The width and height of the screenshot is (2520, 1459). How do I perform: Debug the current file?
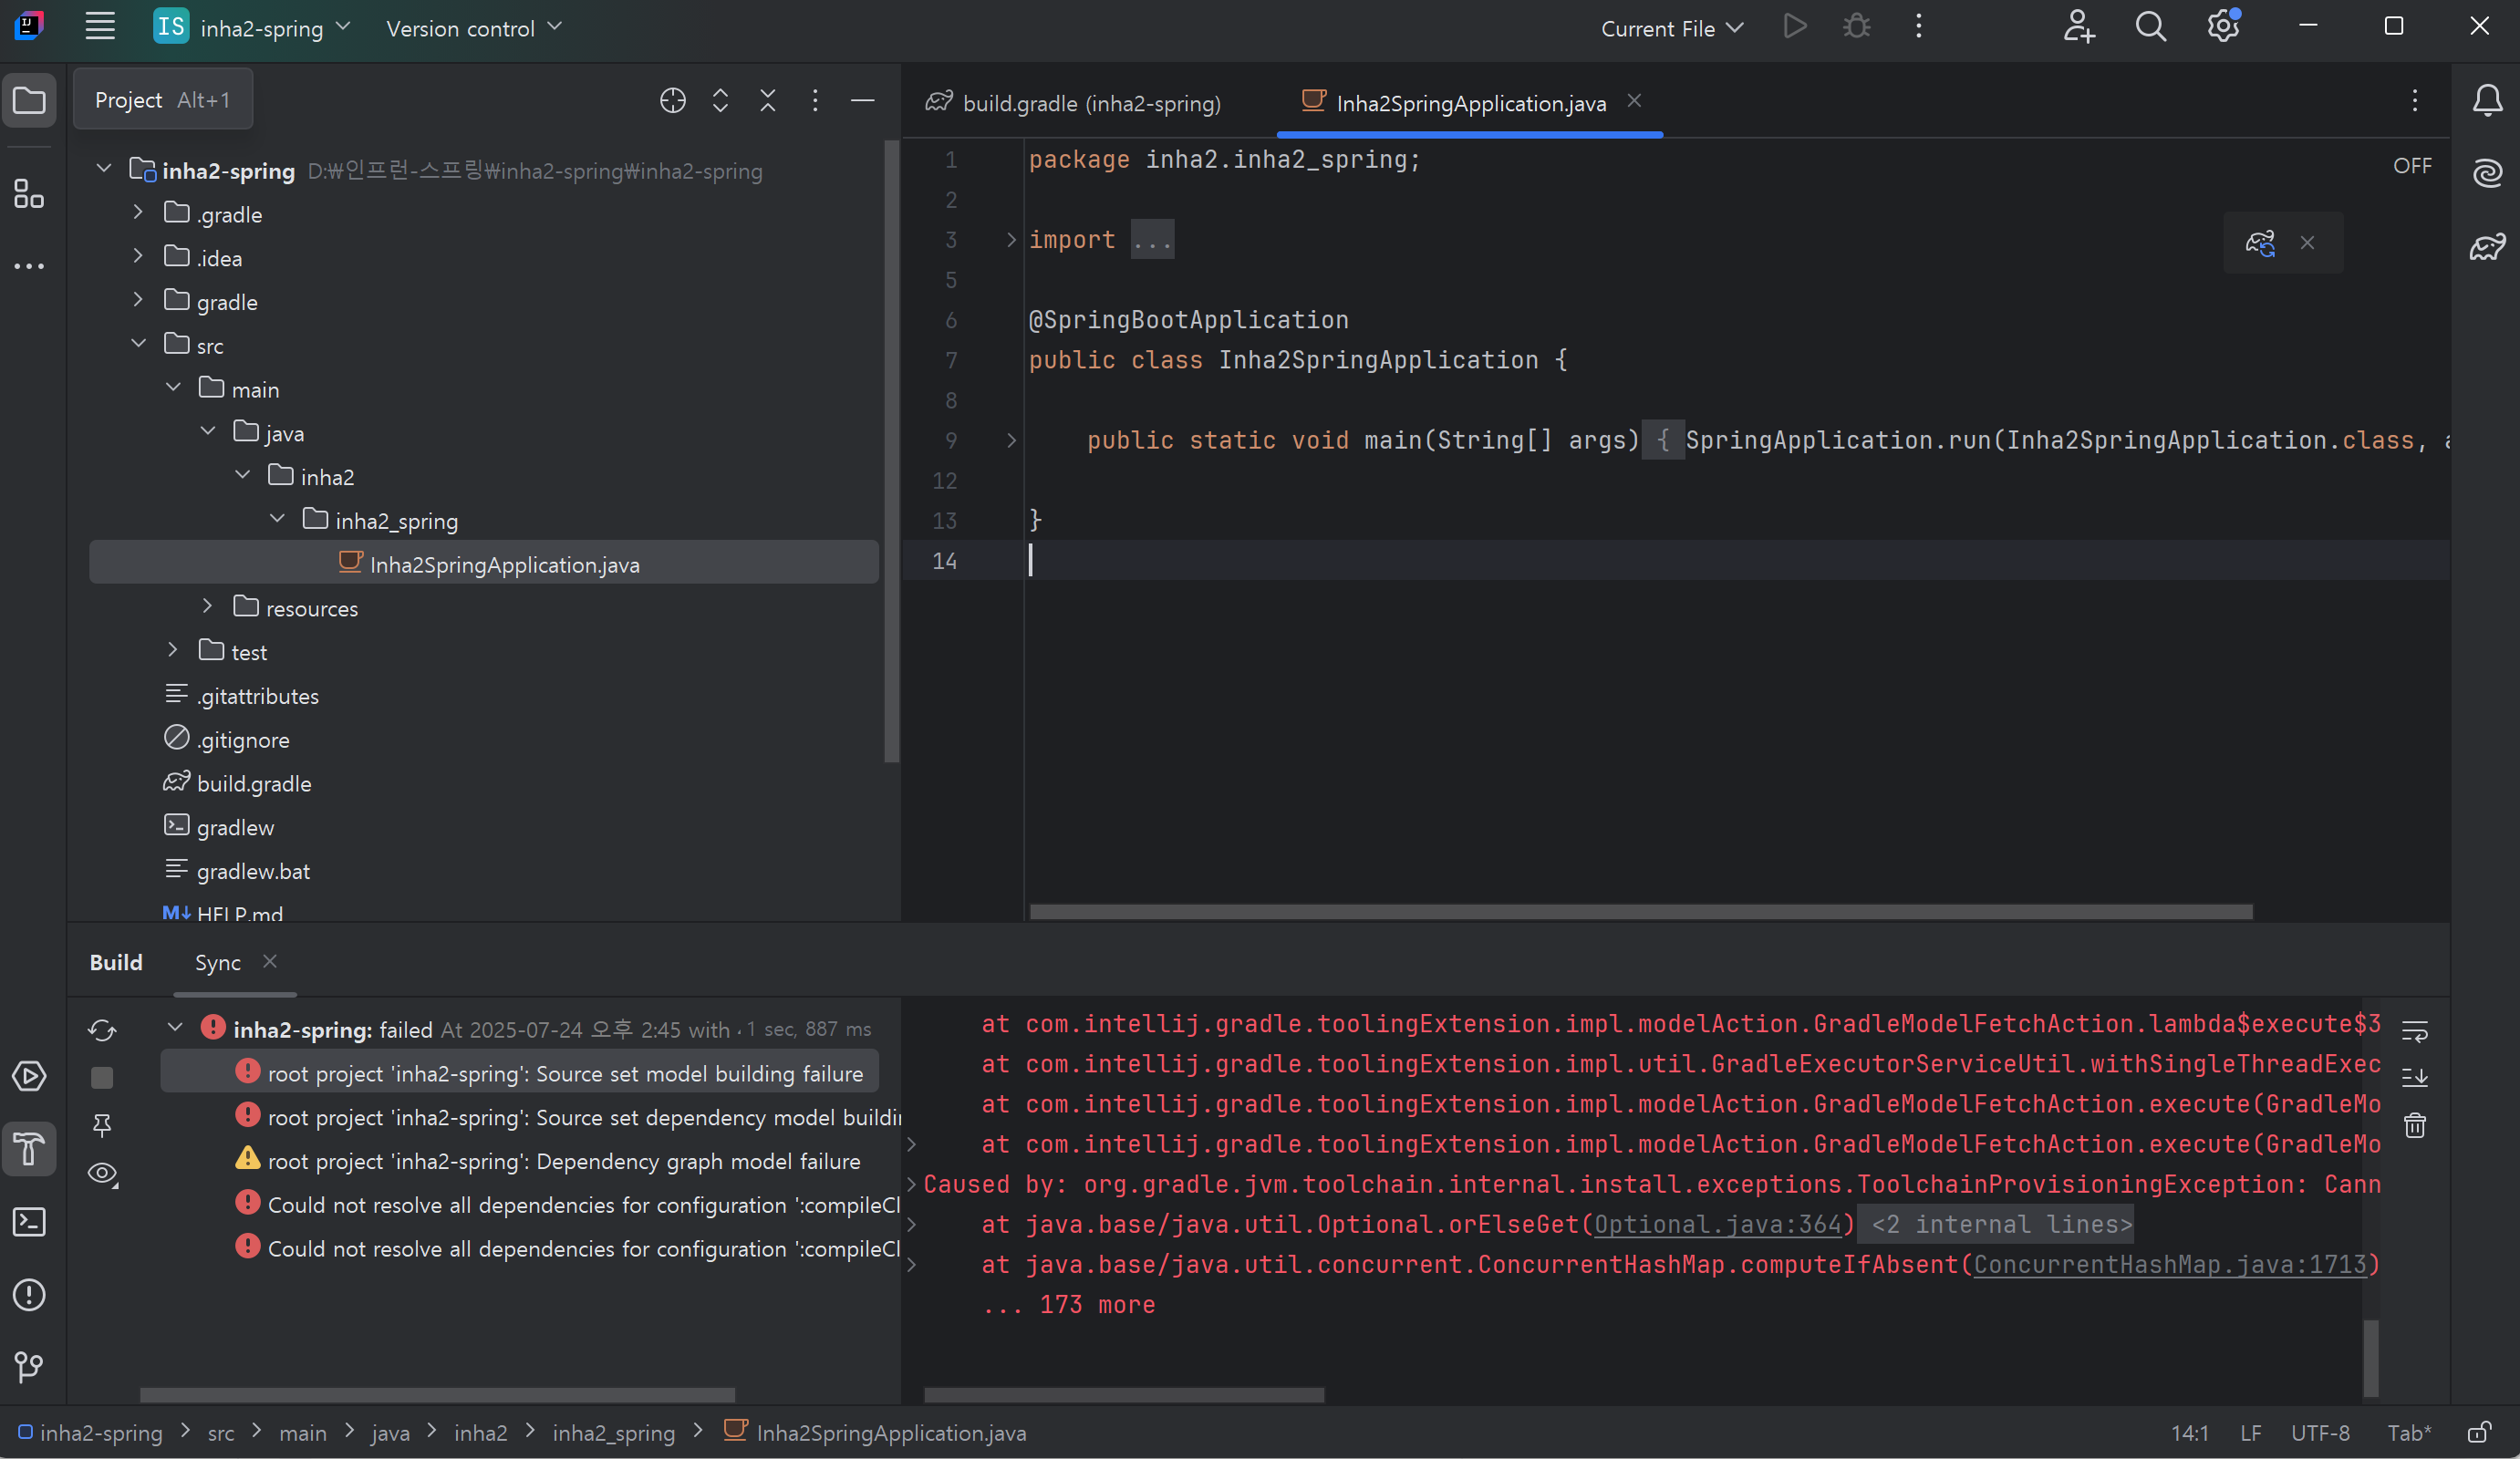tap(1857, 27)
